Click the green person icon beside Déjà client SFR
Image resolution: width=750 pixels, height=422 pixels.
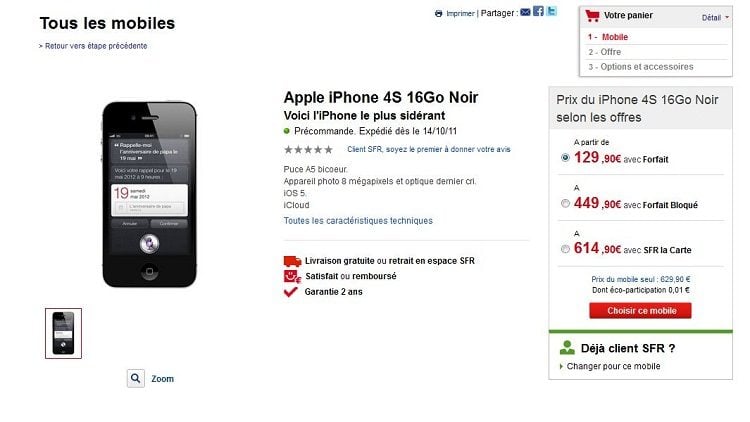(x=567, y=348)
